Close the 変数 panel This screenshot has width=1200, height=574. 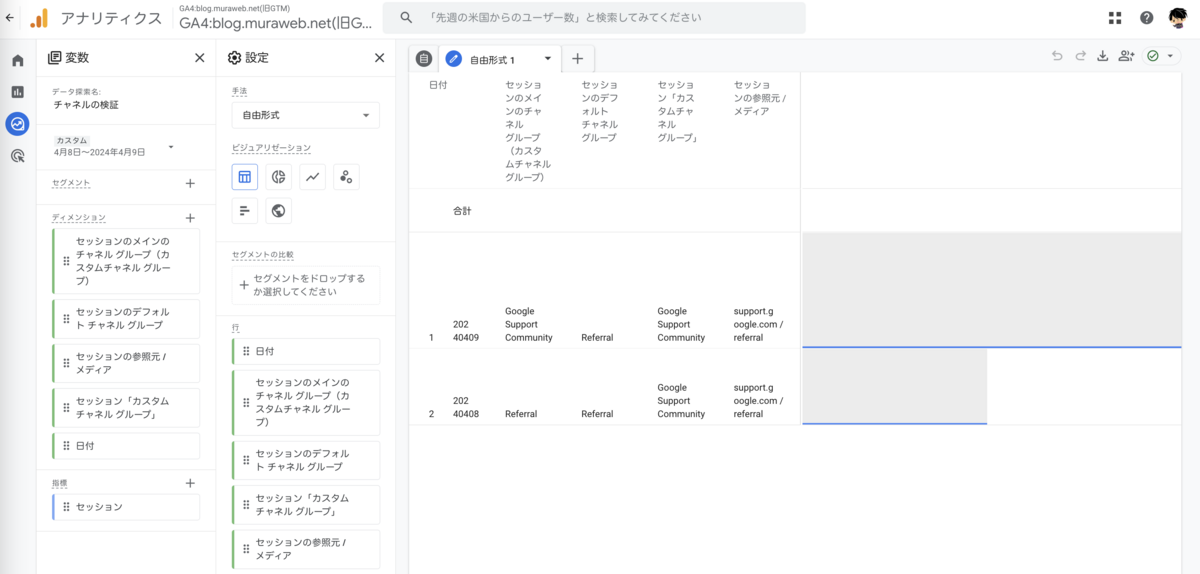tap(199, 58)
